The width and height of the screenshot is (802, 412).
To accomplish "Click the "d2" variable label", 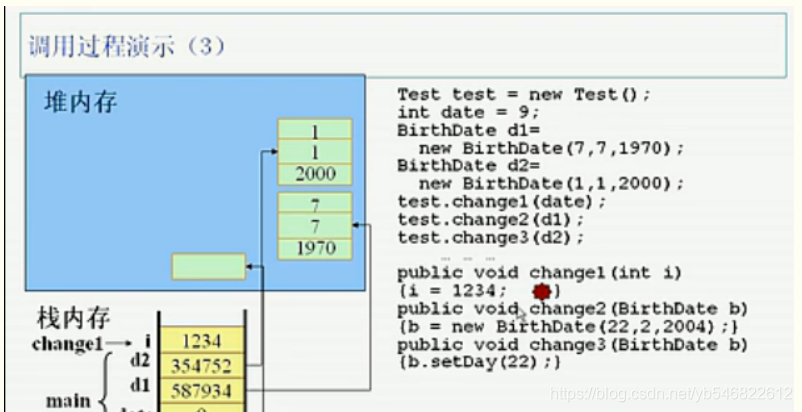I will (x=140, y=360).
